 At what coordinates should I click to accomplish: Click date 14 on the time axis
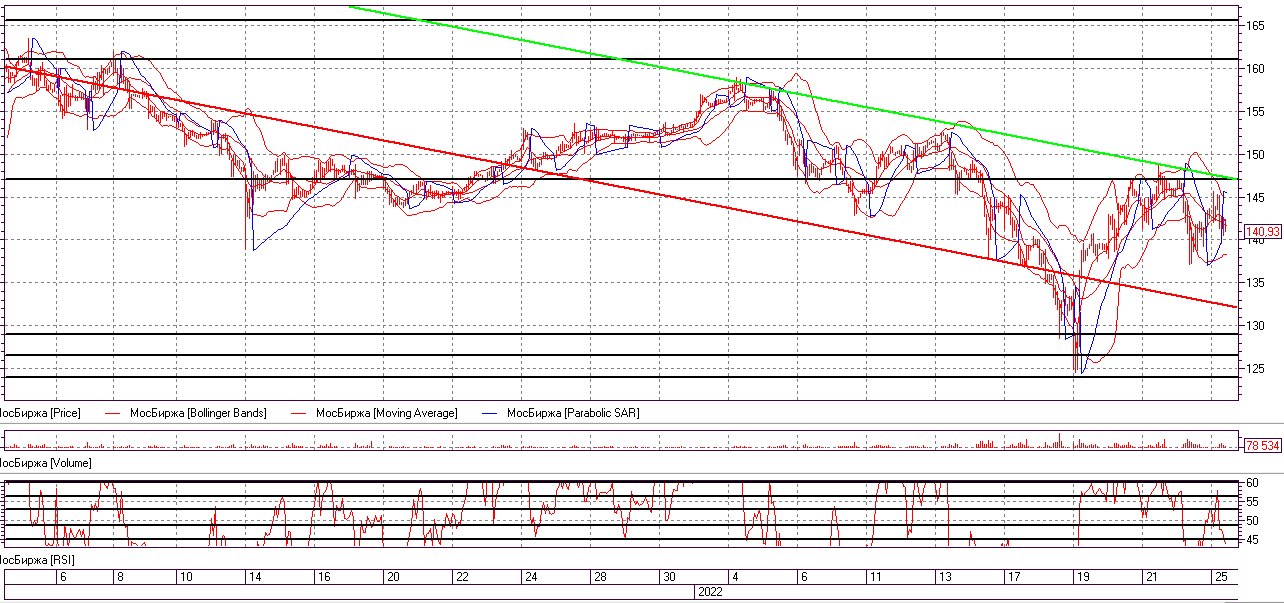point(255,577)
